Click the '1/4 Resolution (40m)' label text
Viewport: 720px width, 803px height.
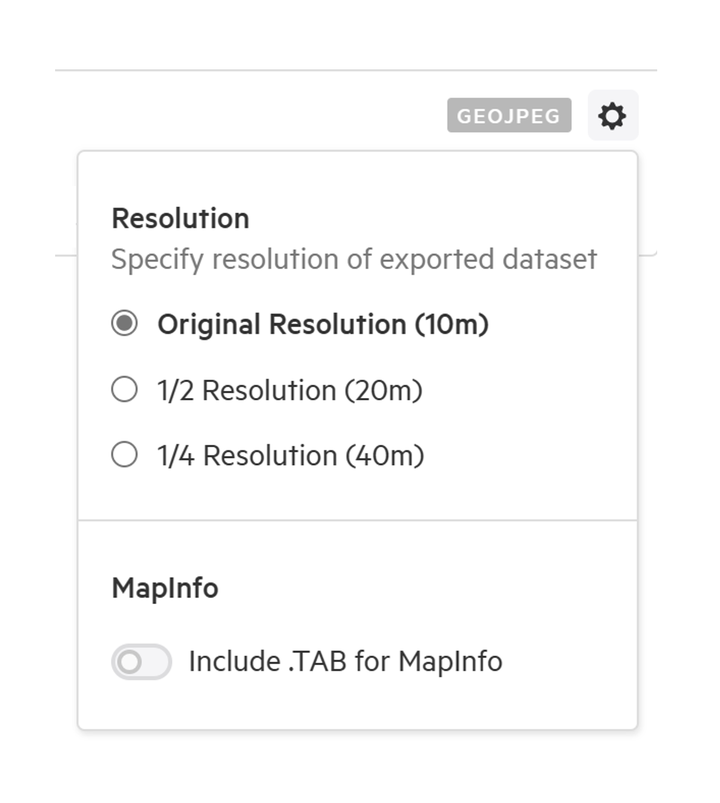[290, 456]
